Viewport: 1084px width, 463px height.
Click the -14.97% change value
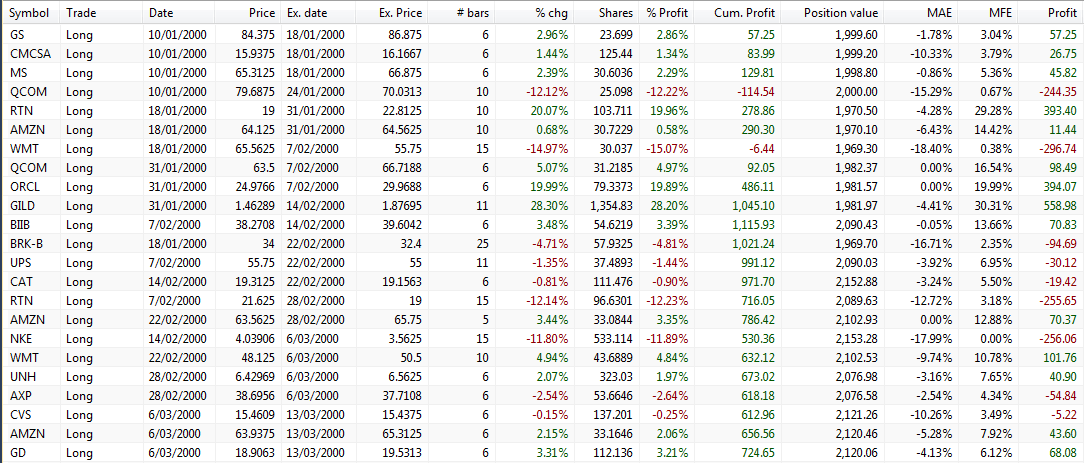pos(549,149)
